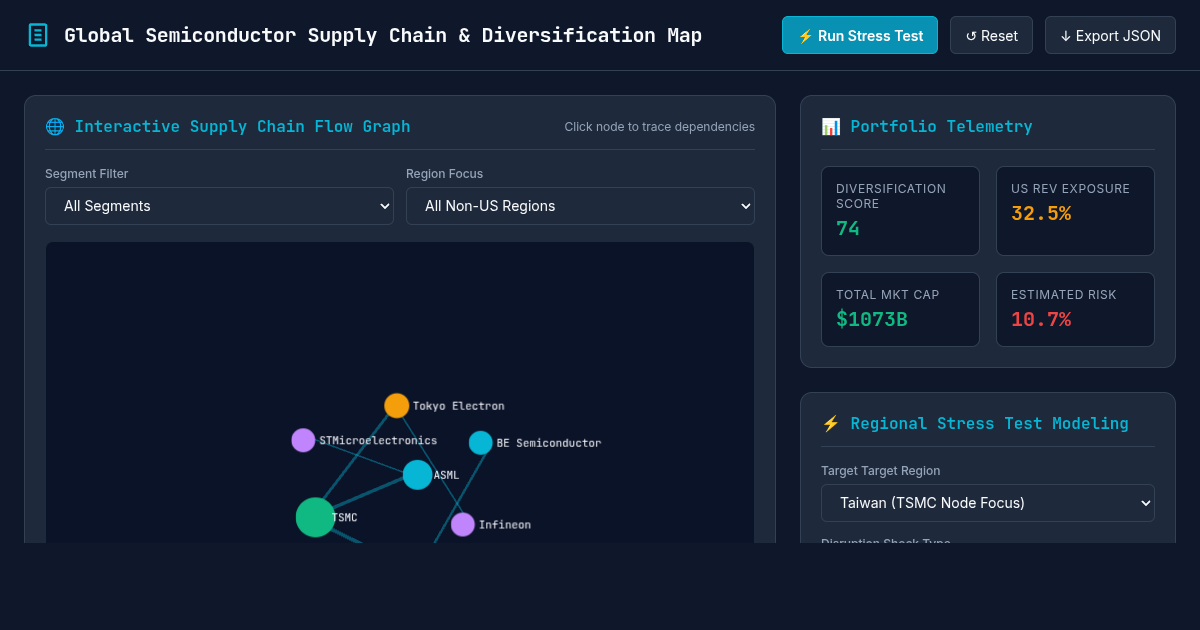
Task: Click the US Rev Exposure card
Action: tap(1075, 211)
